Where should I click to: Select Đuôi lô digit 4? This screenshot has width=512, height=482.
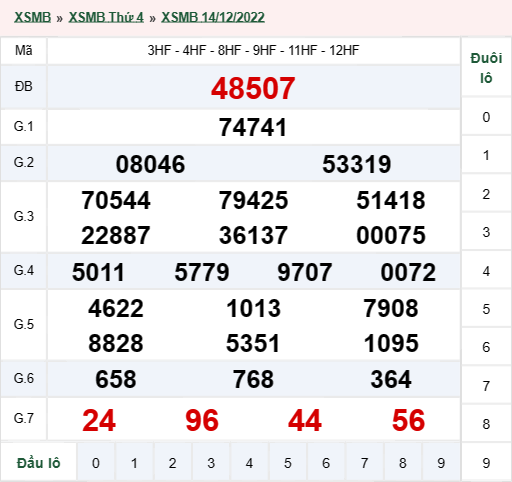click(x=486, y=271)
